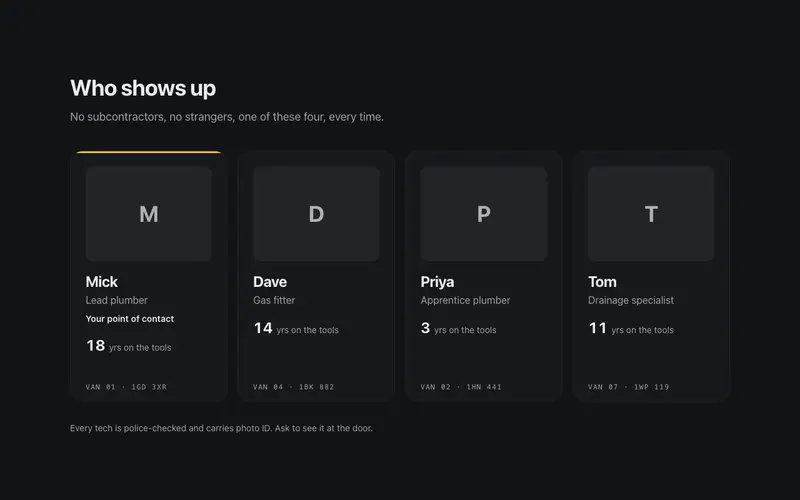The height and width of the screenshot is (500, 800).
Task: Click the 'Your point of contact' label
Action: pyautogui.click(x=130, y=319)
